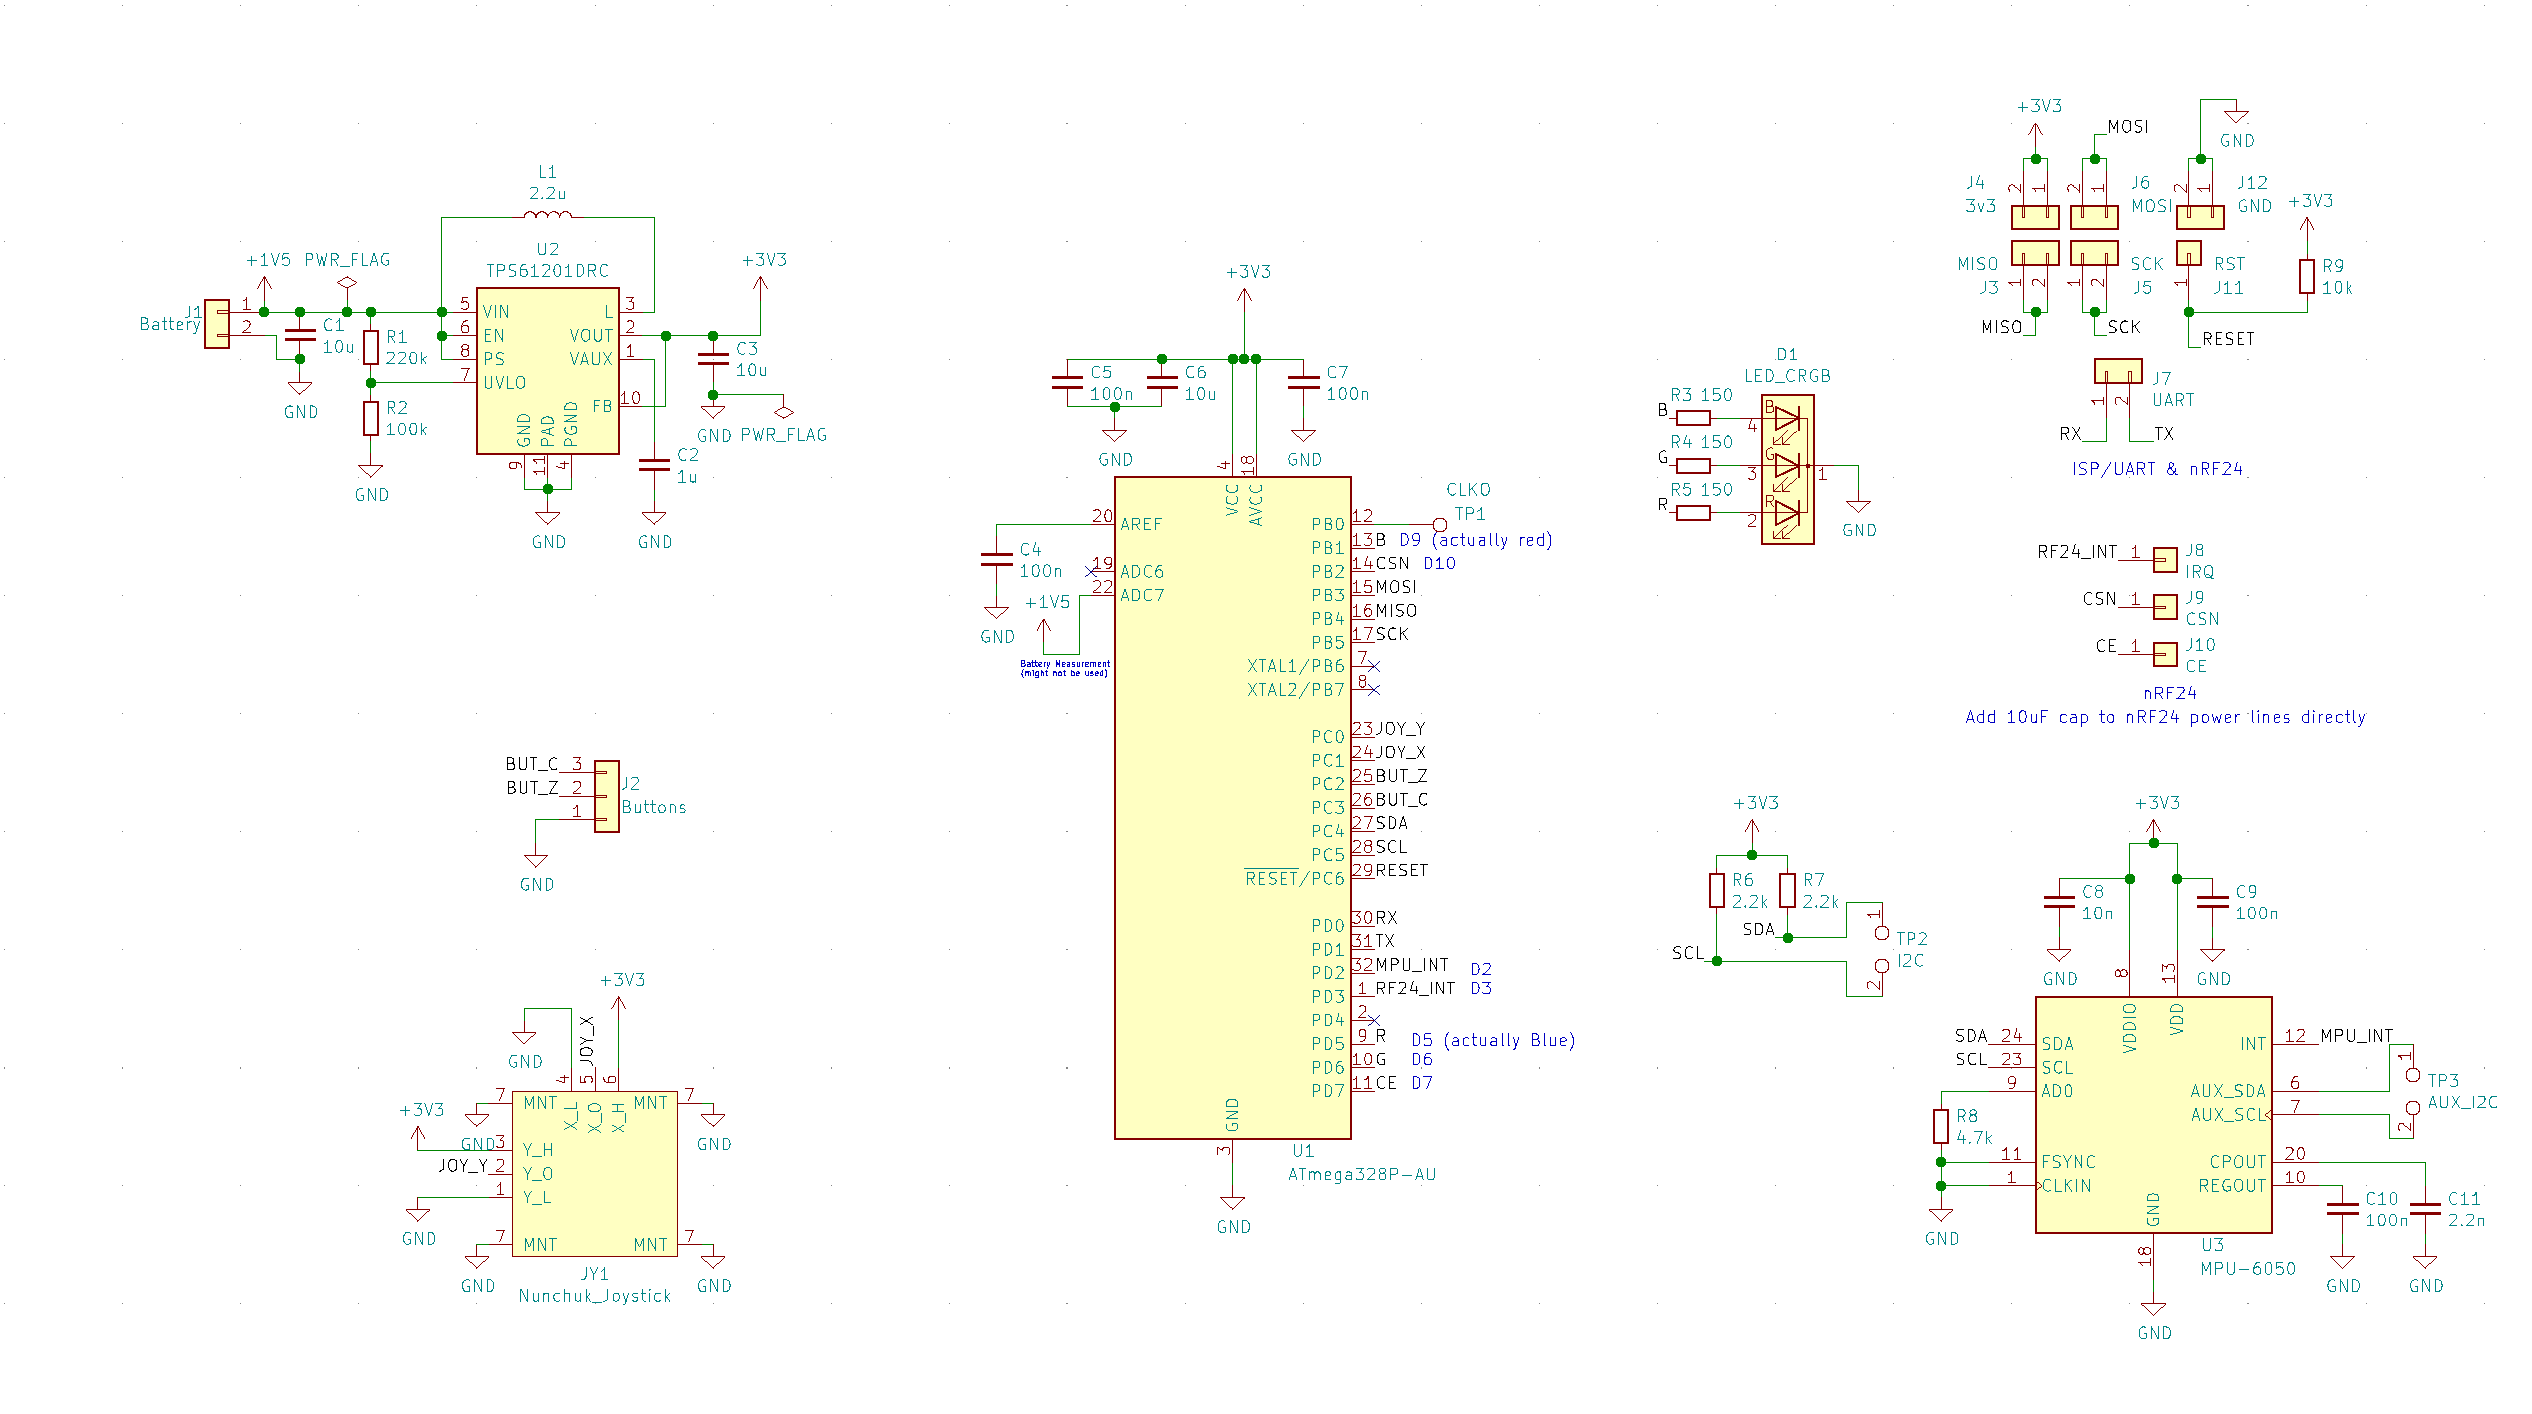Screen dimensions: 2532x1414
Task: Select the L1 2.2u inductor symbol
Action: (548, 215)
